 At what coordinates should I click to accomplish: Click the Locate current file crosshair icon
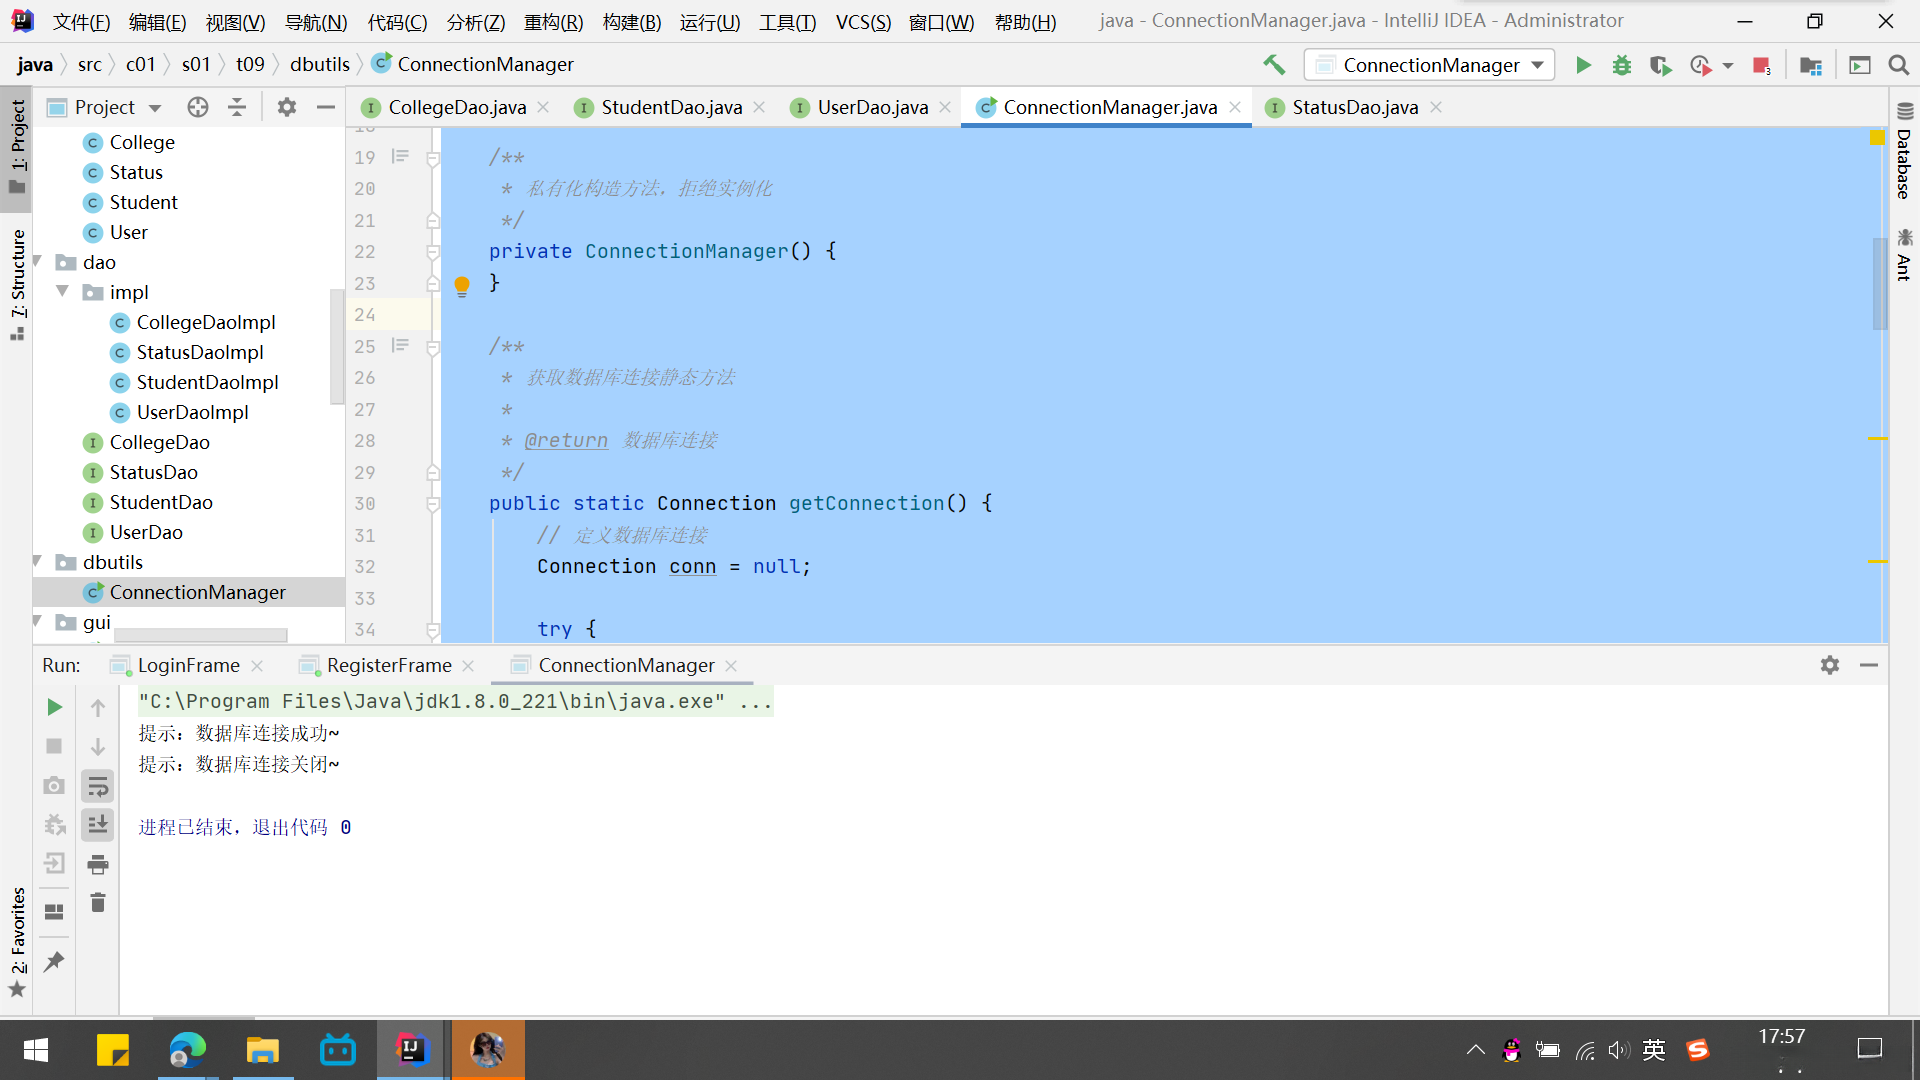click(198, 107)
